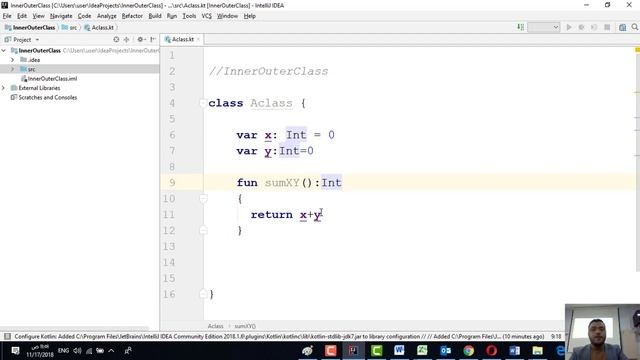Collapse InnerOuterClass project root node

[x=4, y=51]
